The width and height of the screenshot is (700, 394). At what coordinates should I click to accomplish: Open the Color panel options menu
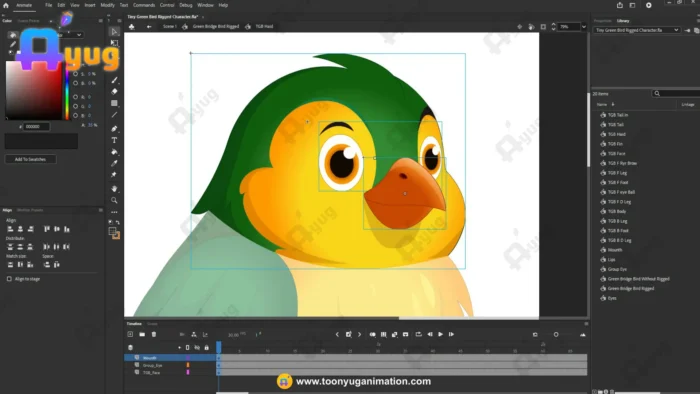point(100,21)
